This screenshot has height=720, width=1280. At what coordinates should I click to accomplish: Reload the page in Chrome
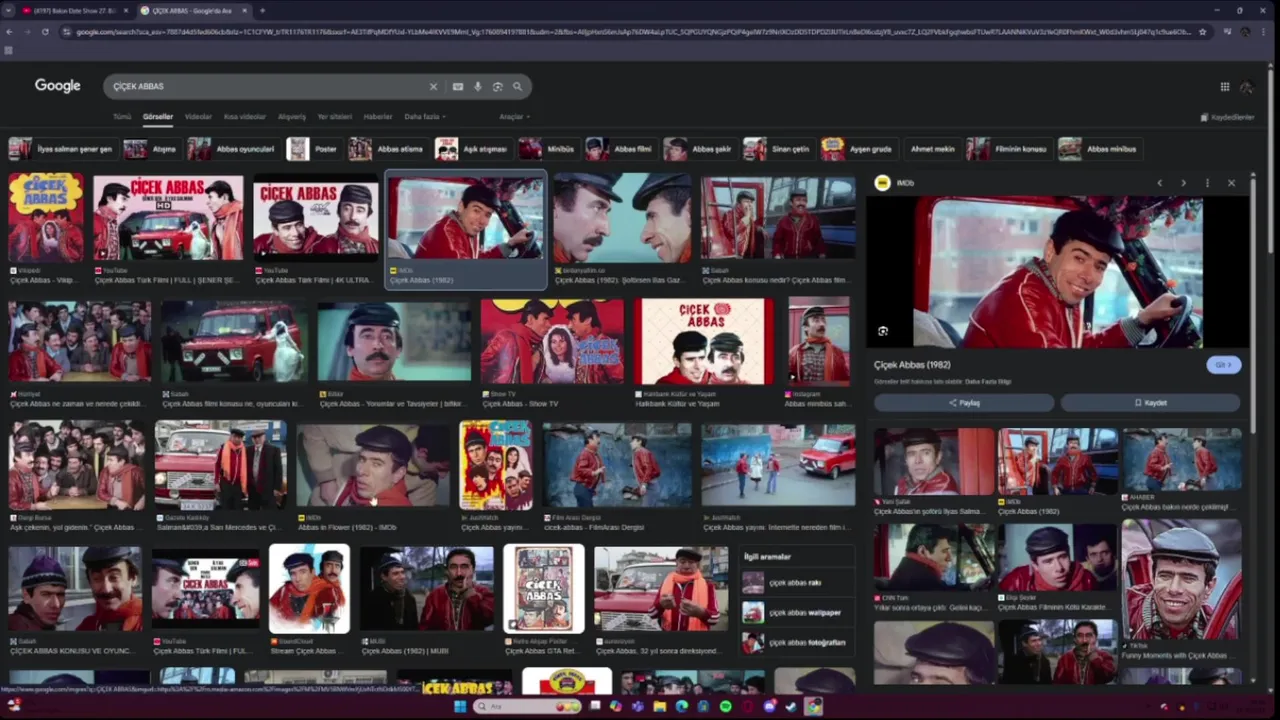[x=45, y=32]
